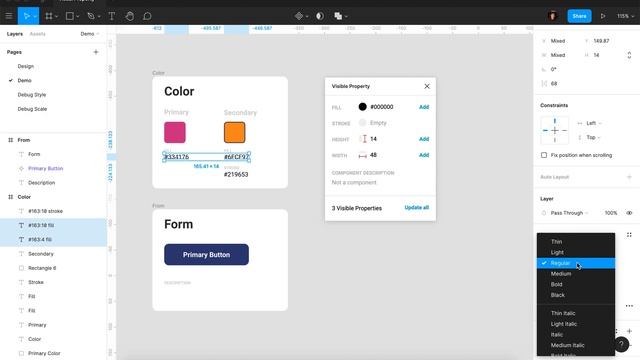Choose Black font weight
Viewport: 640px width, 360px height.
[x=576, y=295]
